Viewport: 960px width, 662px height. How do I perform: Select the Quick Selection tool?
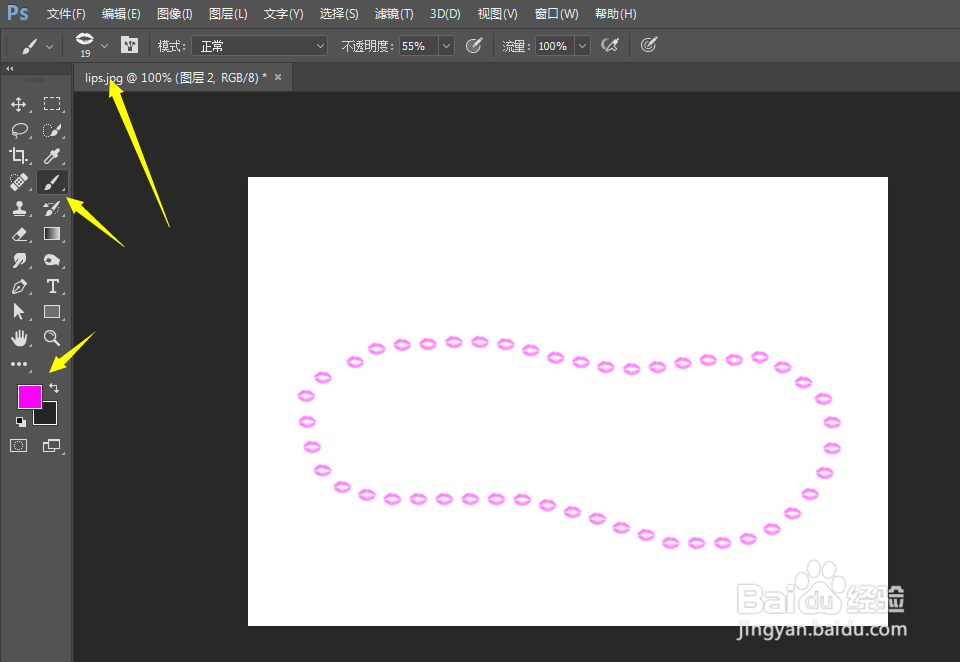tap(52, 130)
